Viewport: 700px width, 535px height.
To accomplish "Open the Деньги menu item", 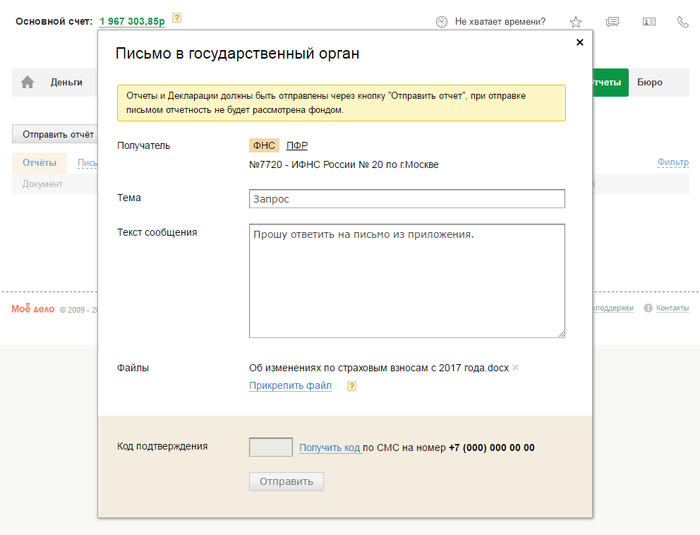I will point(66,83).
